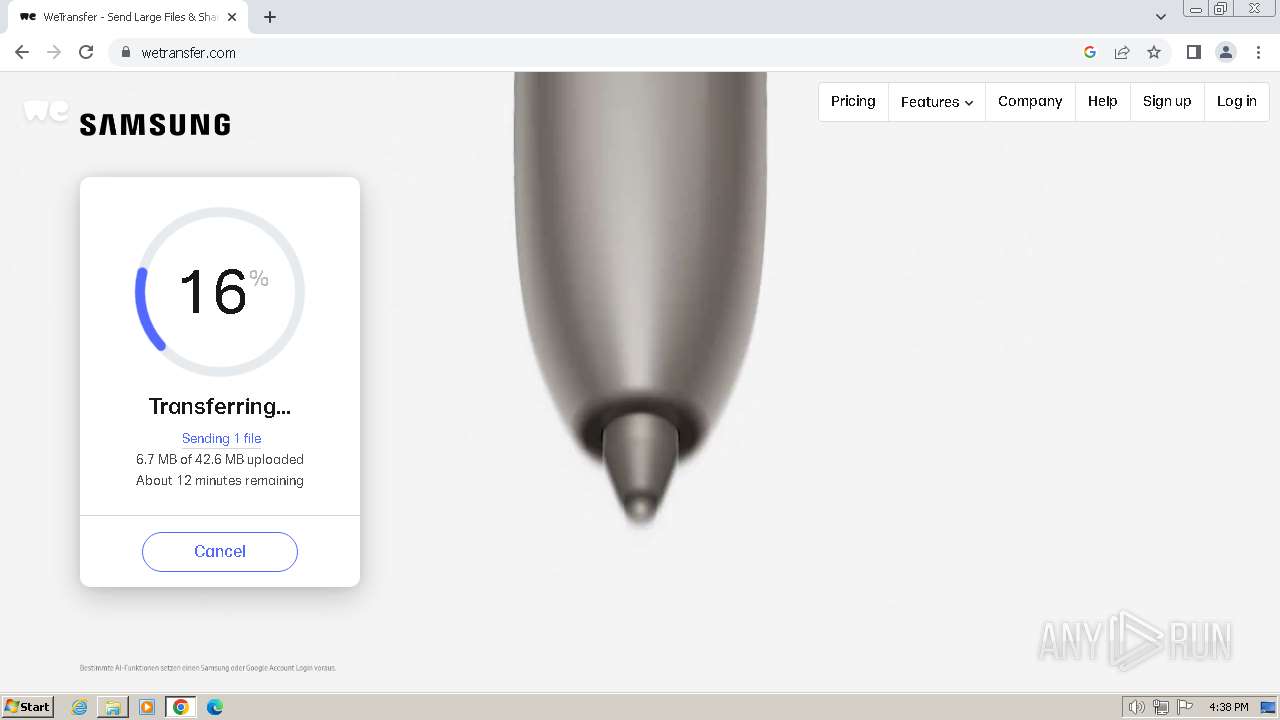This screenshot has width=1280, height=720.
Task: Minimize the Chrome window
Action: (1196, 9)
